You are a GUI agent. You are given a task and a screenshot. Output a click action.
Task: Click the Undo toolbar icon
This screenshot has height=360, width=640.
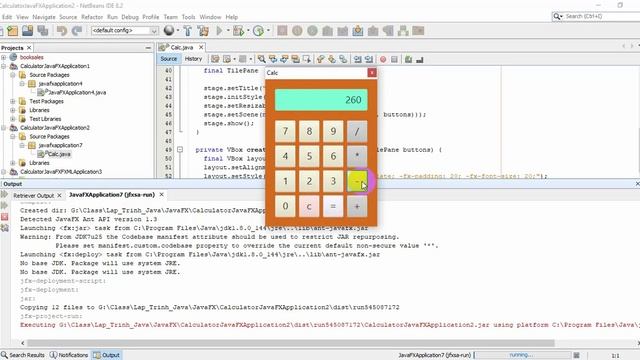(62, 31)
